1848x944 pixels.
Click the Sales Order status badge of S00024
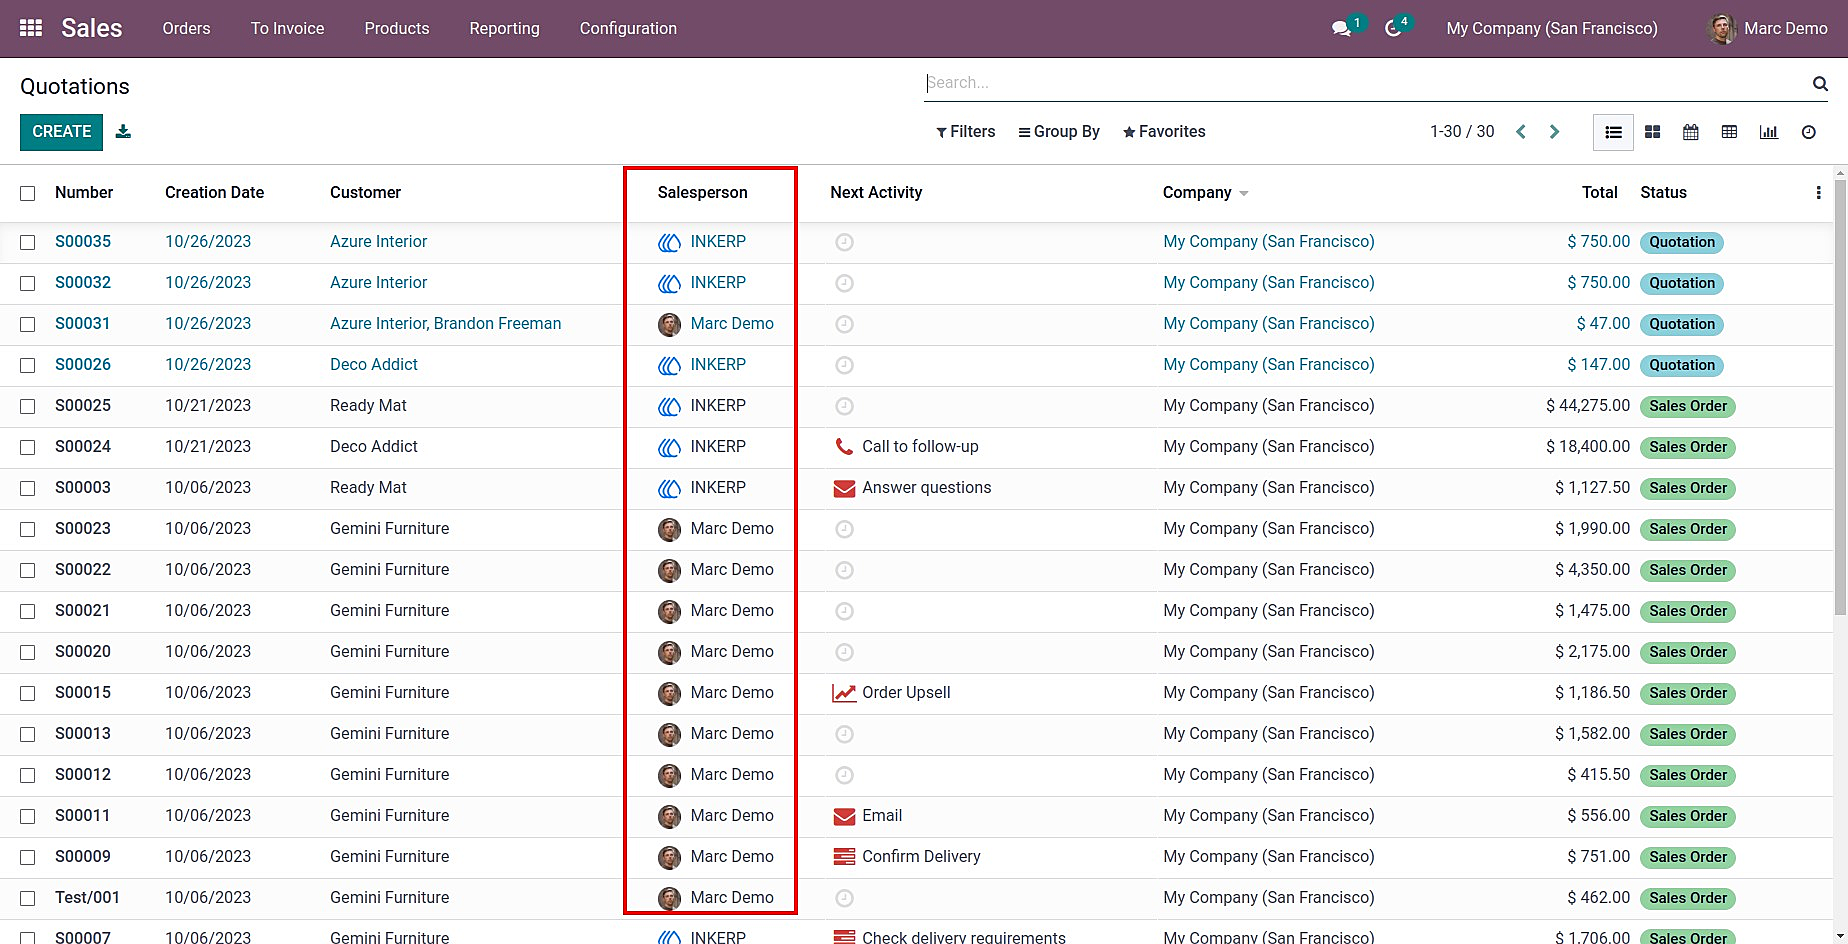click(x=1688, y=447)
